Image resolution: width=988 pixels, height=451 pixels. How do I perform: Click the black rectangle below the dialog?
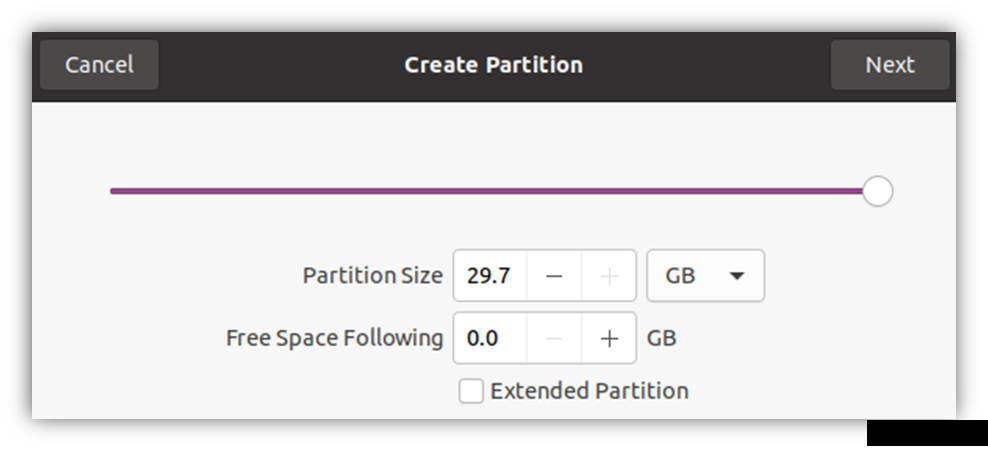point(928,433)
